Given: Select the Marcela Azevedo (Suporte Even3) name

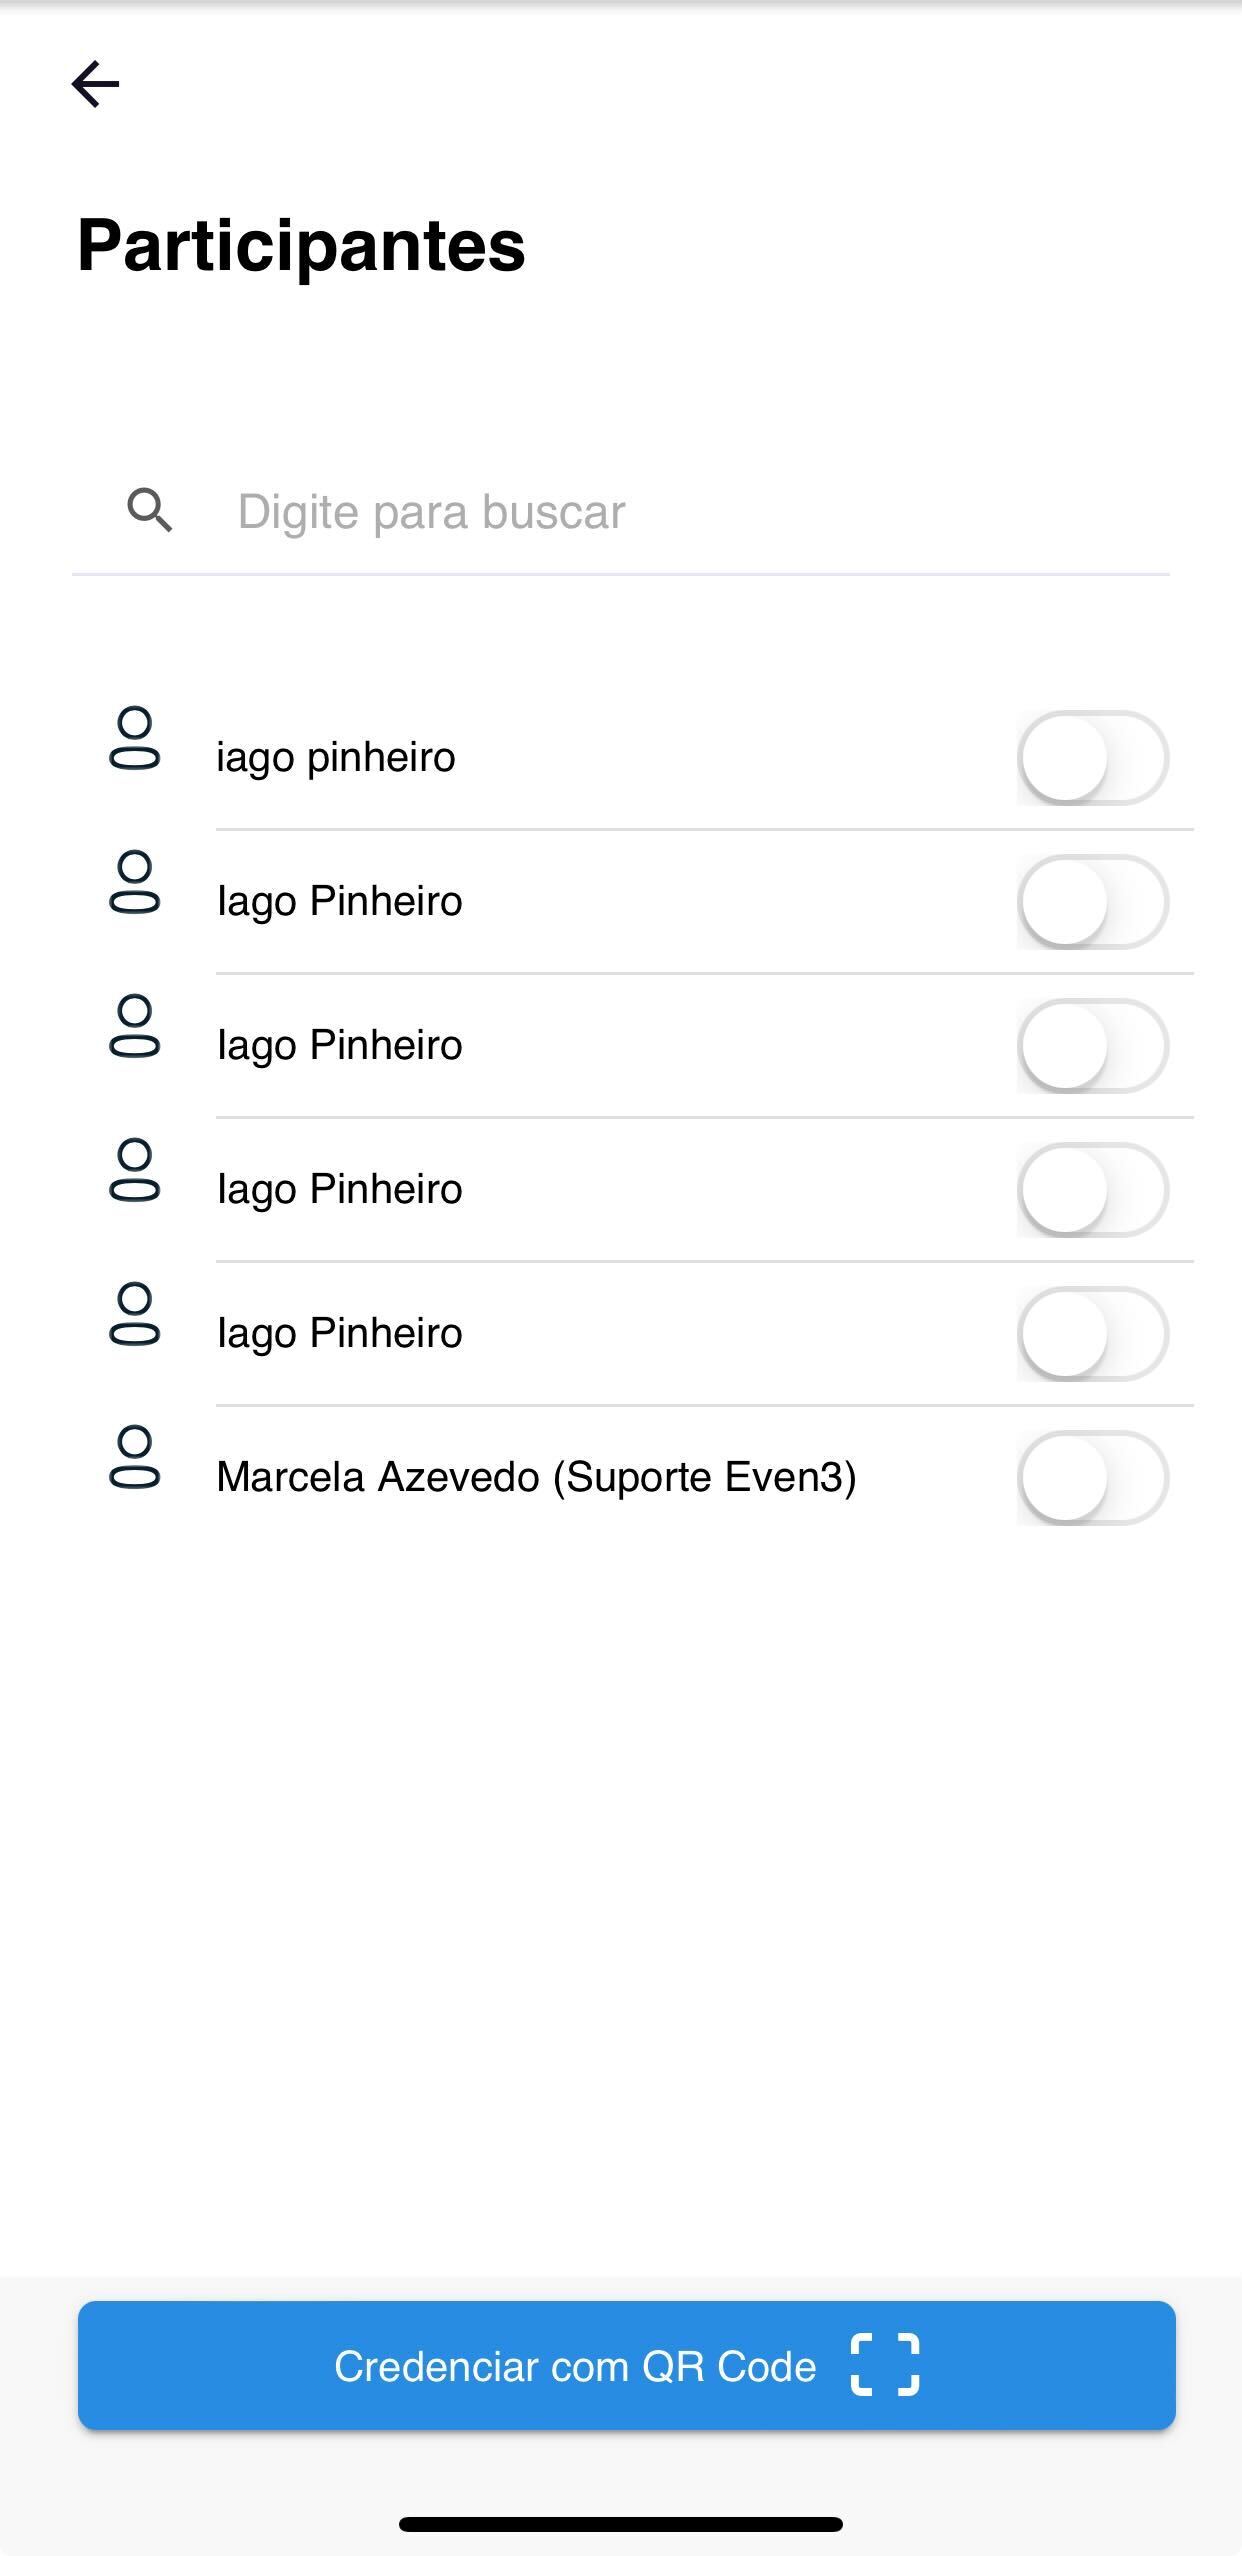Looking at the screenshot, I should (536, 1477).
